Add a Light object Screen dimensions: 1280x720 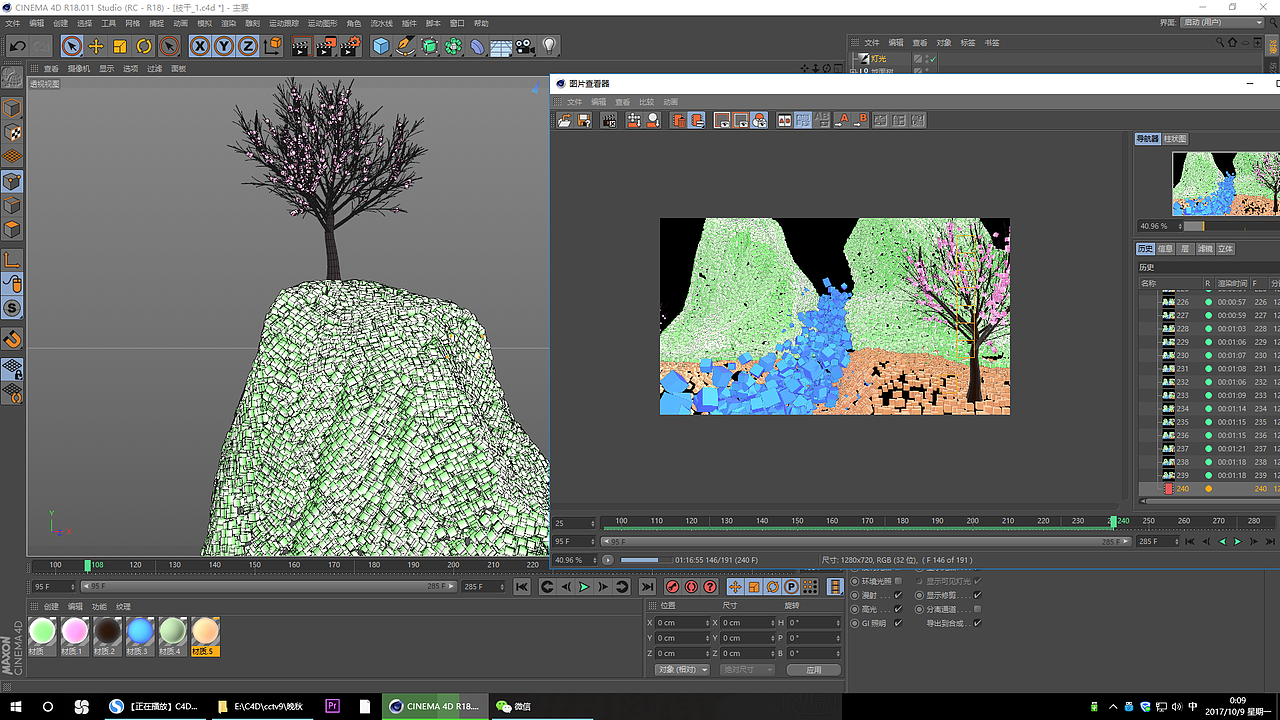(x=550, y=46)
